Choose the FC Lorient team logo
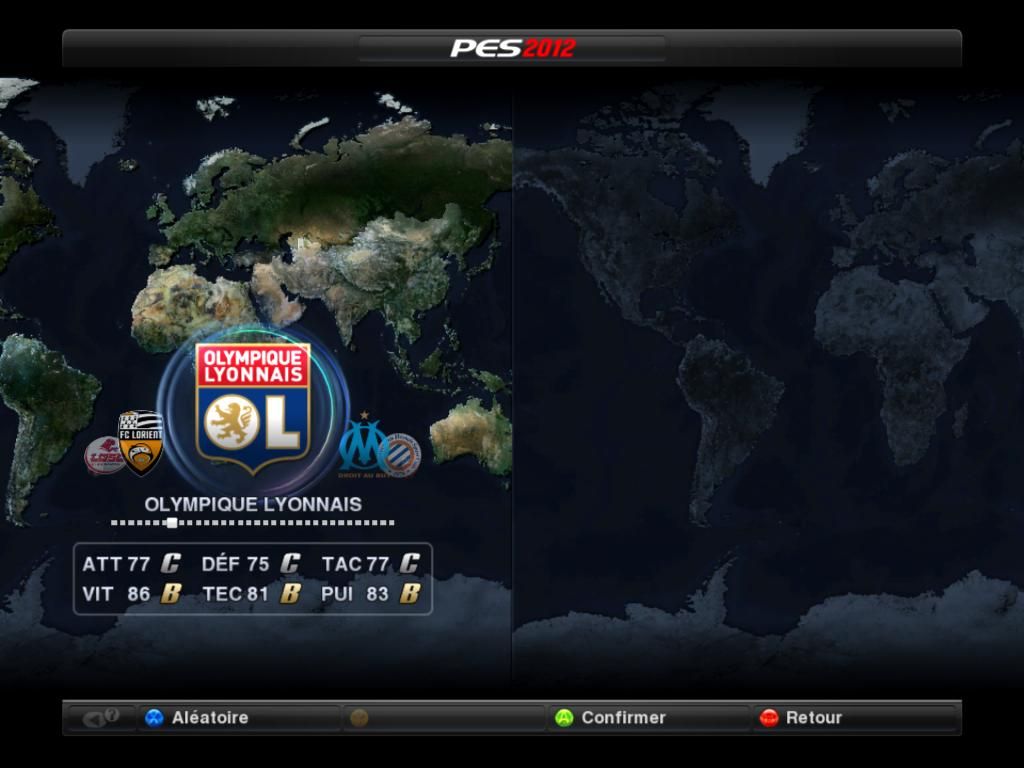The image size is (1024, 768). (x=141, y=441)
